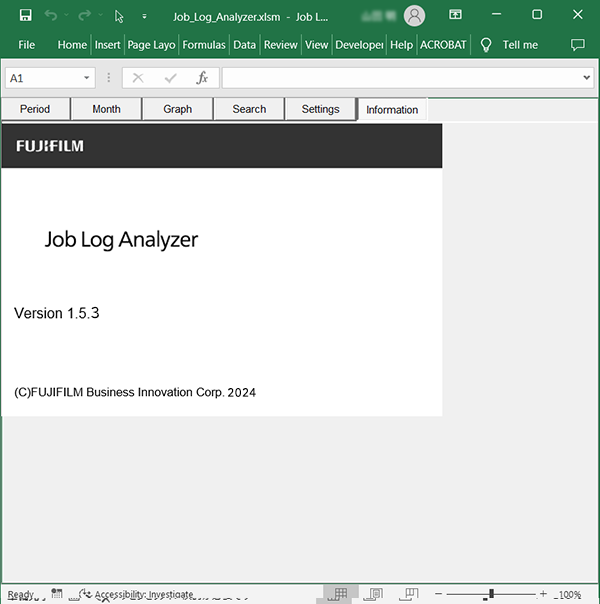Open the Ribbon Display Options icon

pyautogui.click(x=455, y=15)
